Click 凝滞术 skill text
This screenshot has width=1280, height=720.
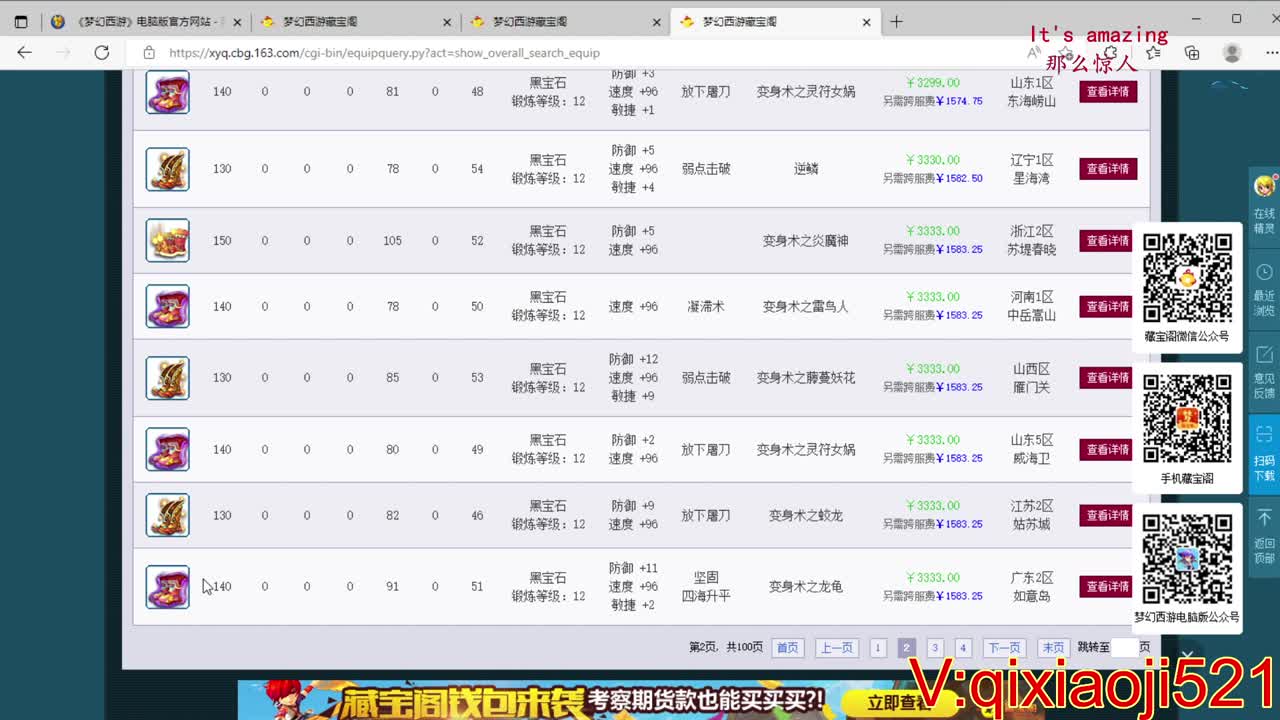tap(706, 307)
